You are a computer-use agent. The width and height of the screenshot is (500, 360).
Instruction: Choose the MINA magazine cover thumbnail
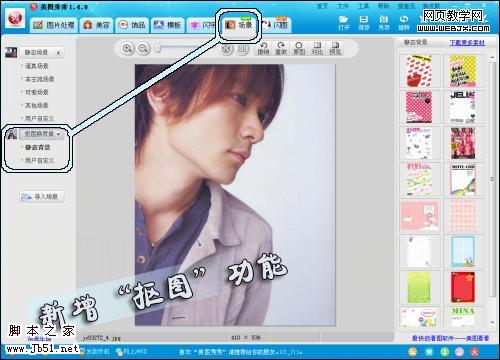click(463, 317)
